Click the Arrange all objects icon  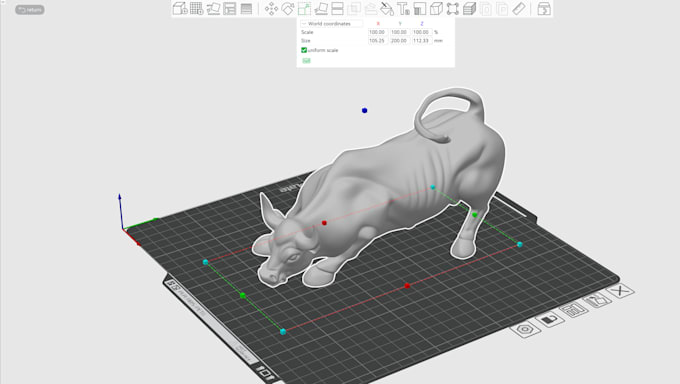pyautogui.click(x=229, y=8)
